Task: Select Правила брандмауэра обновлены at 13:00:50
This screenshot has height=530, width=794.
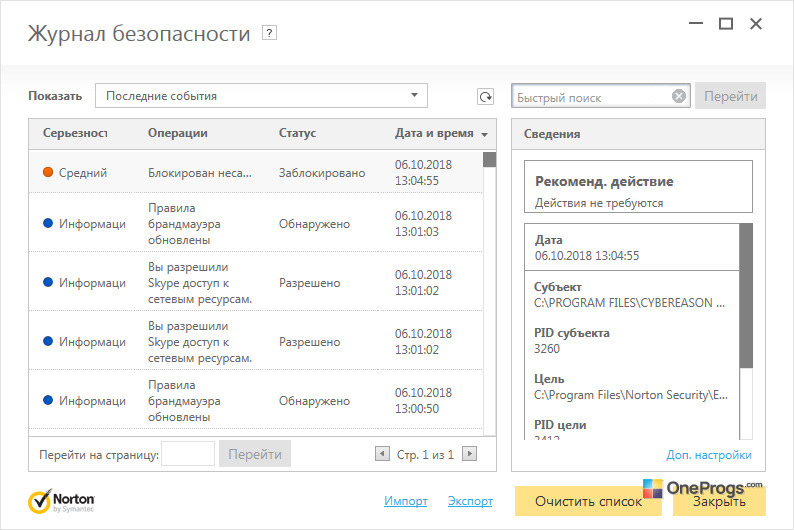Action: pos(256,400)
